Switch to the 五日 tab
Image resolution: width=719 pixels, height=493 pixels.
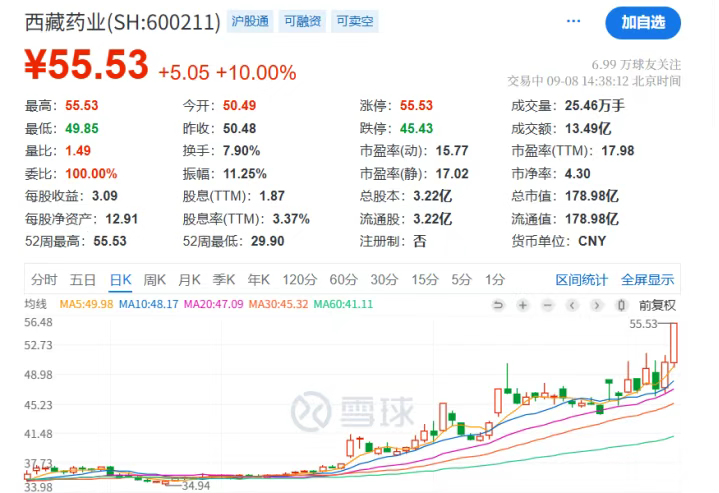[x=83, y=280]
